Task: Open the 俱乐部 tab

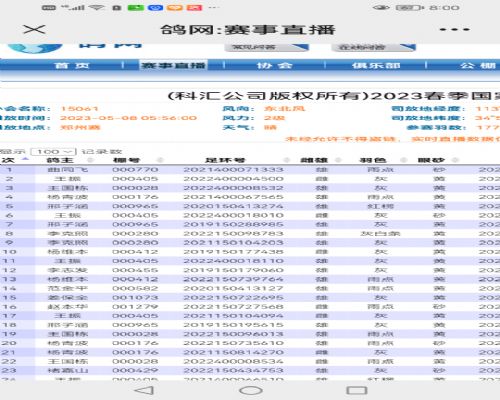Action: coord(376,65)
